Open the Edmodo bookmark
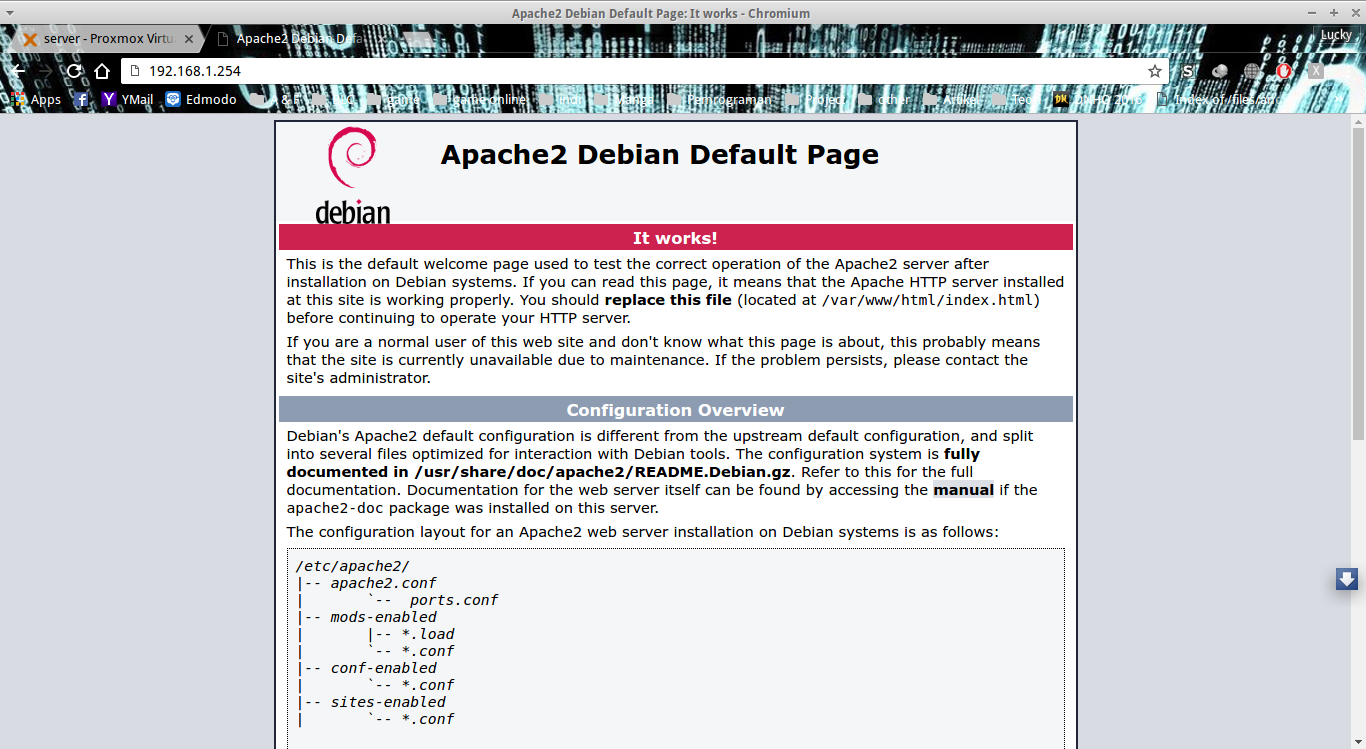1366x749 pixels. 201,100
